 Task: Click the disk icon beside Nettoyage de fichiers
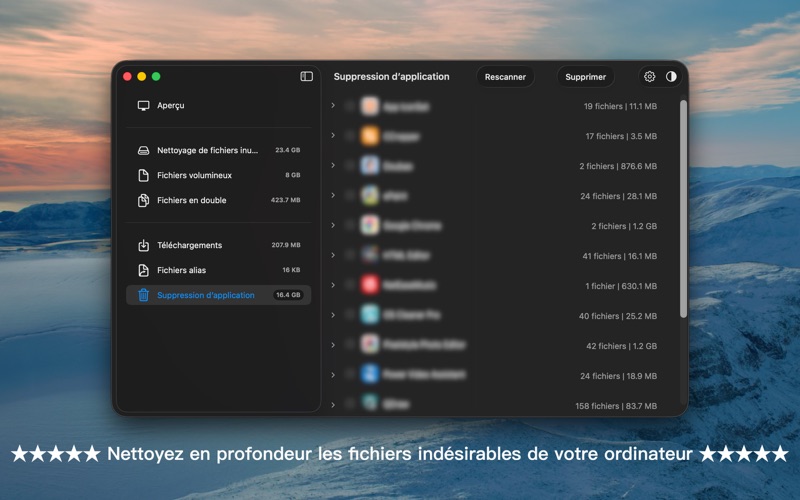[143, 151]
